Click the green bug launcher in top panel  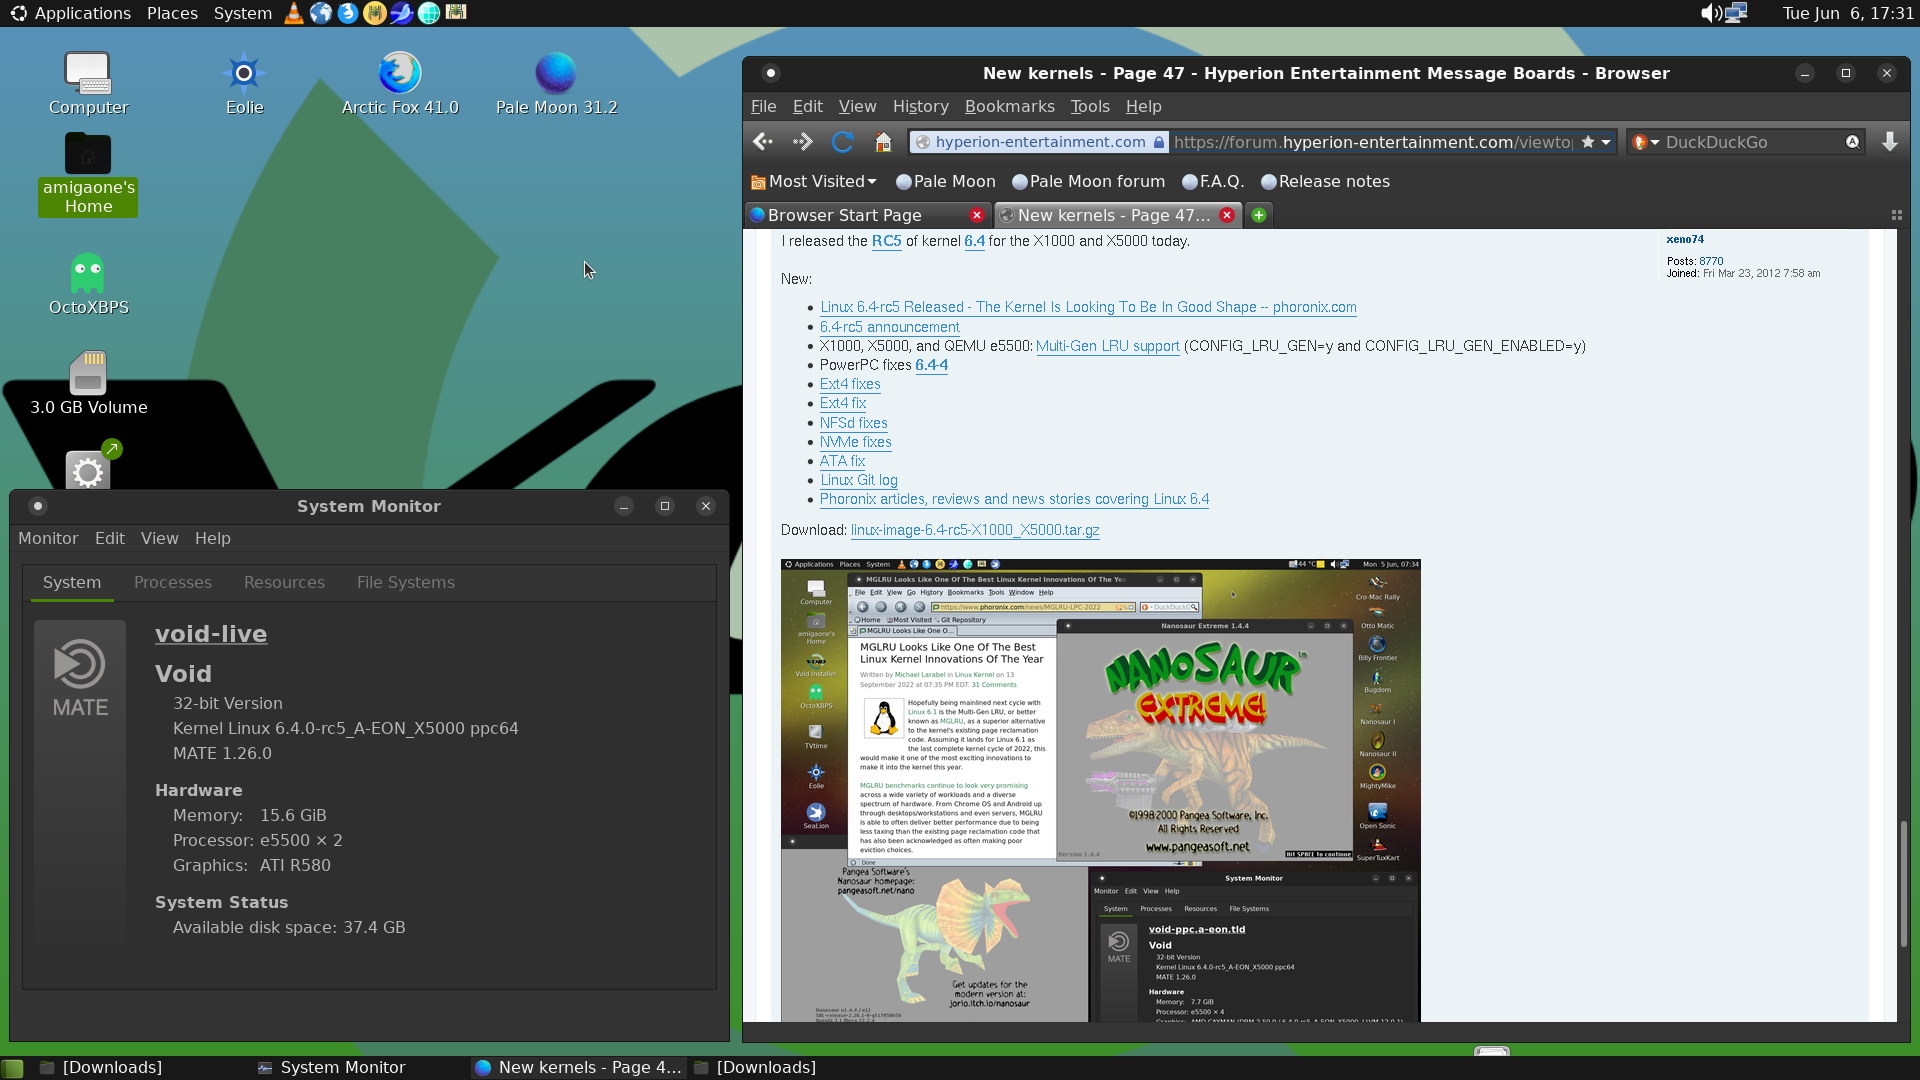click(x=456, y=13)
